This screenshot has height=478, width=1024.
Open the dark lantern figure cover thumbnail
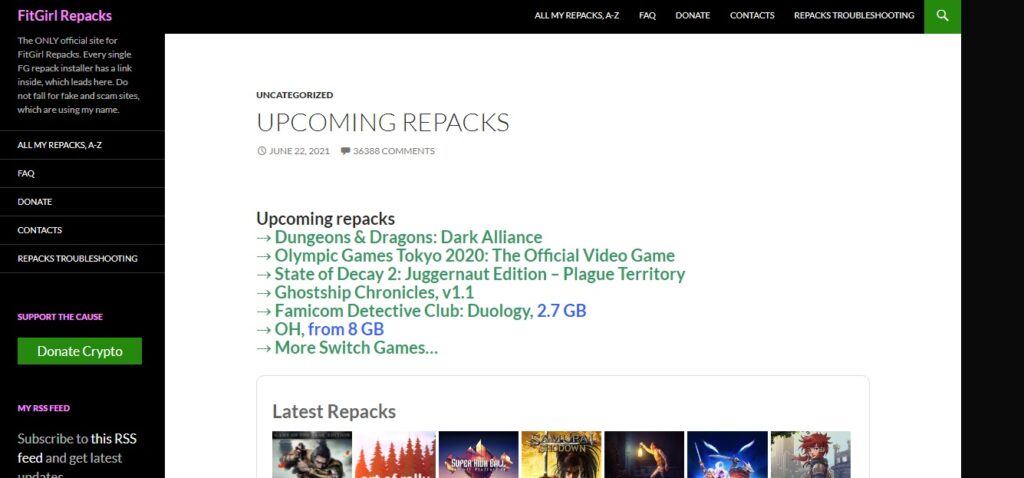tap(645, 454)
